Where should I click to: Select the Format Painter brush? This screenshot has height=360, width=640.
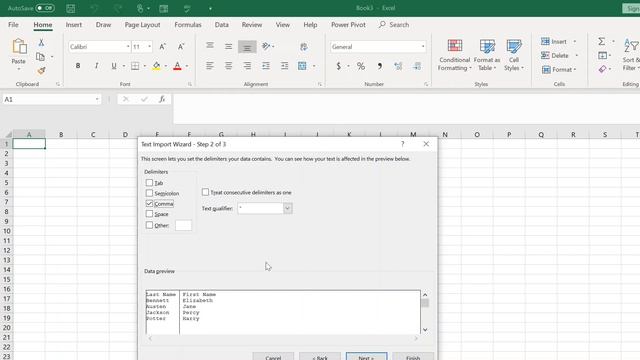(x=41, y=71)
